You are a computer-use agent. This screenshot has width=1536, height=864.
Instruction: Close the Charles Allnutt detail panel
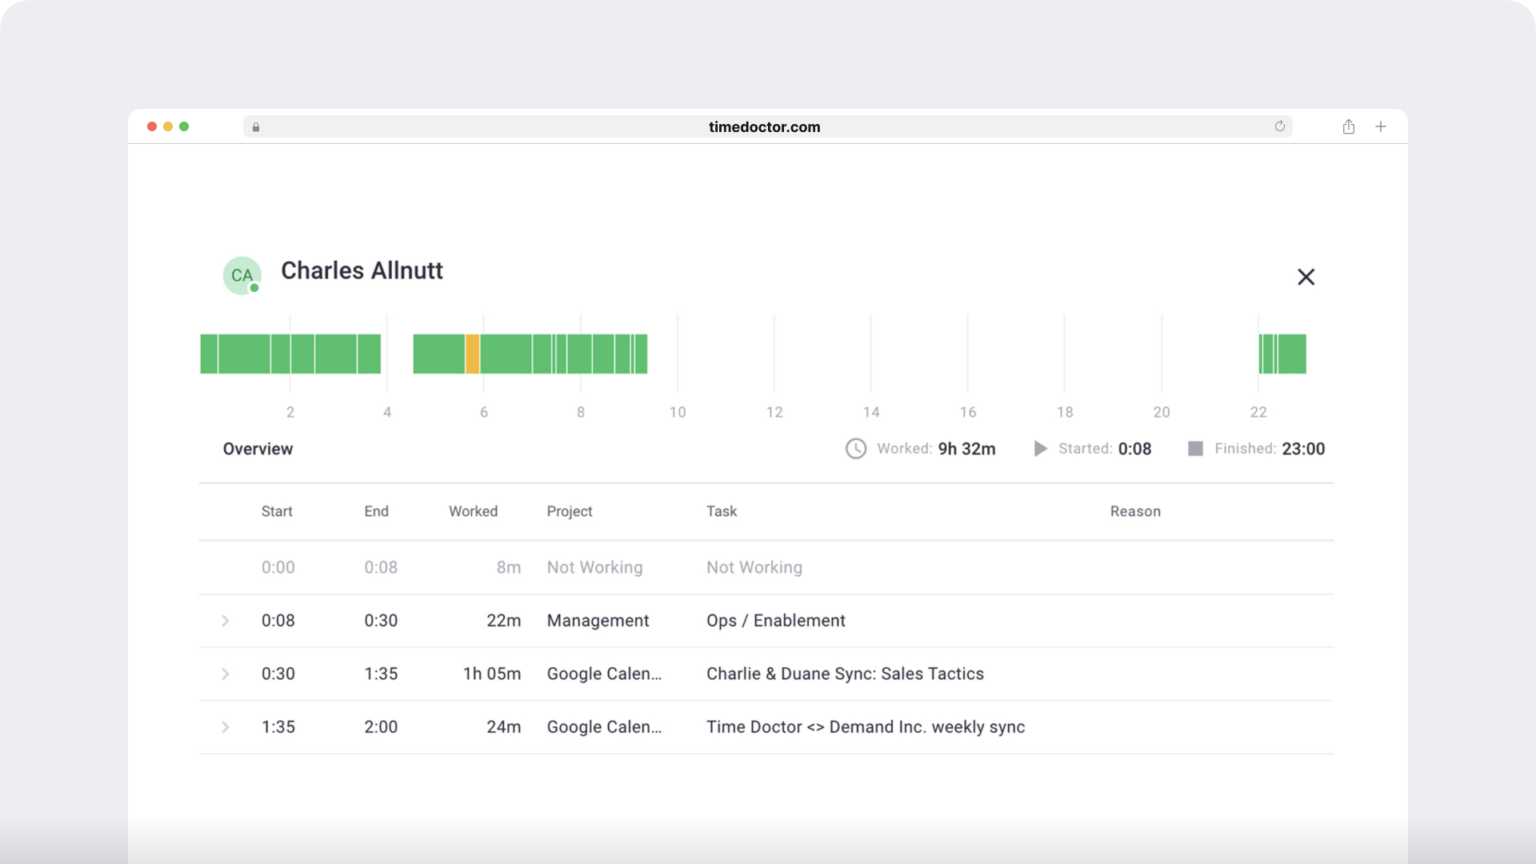(1305, 277)
